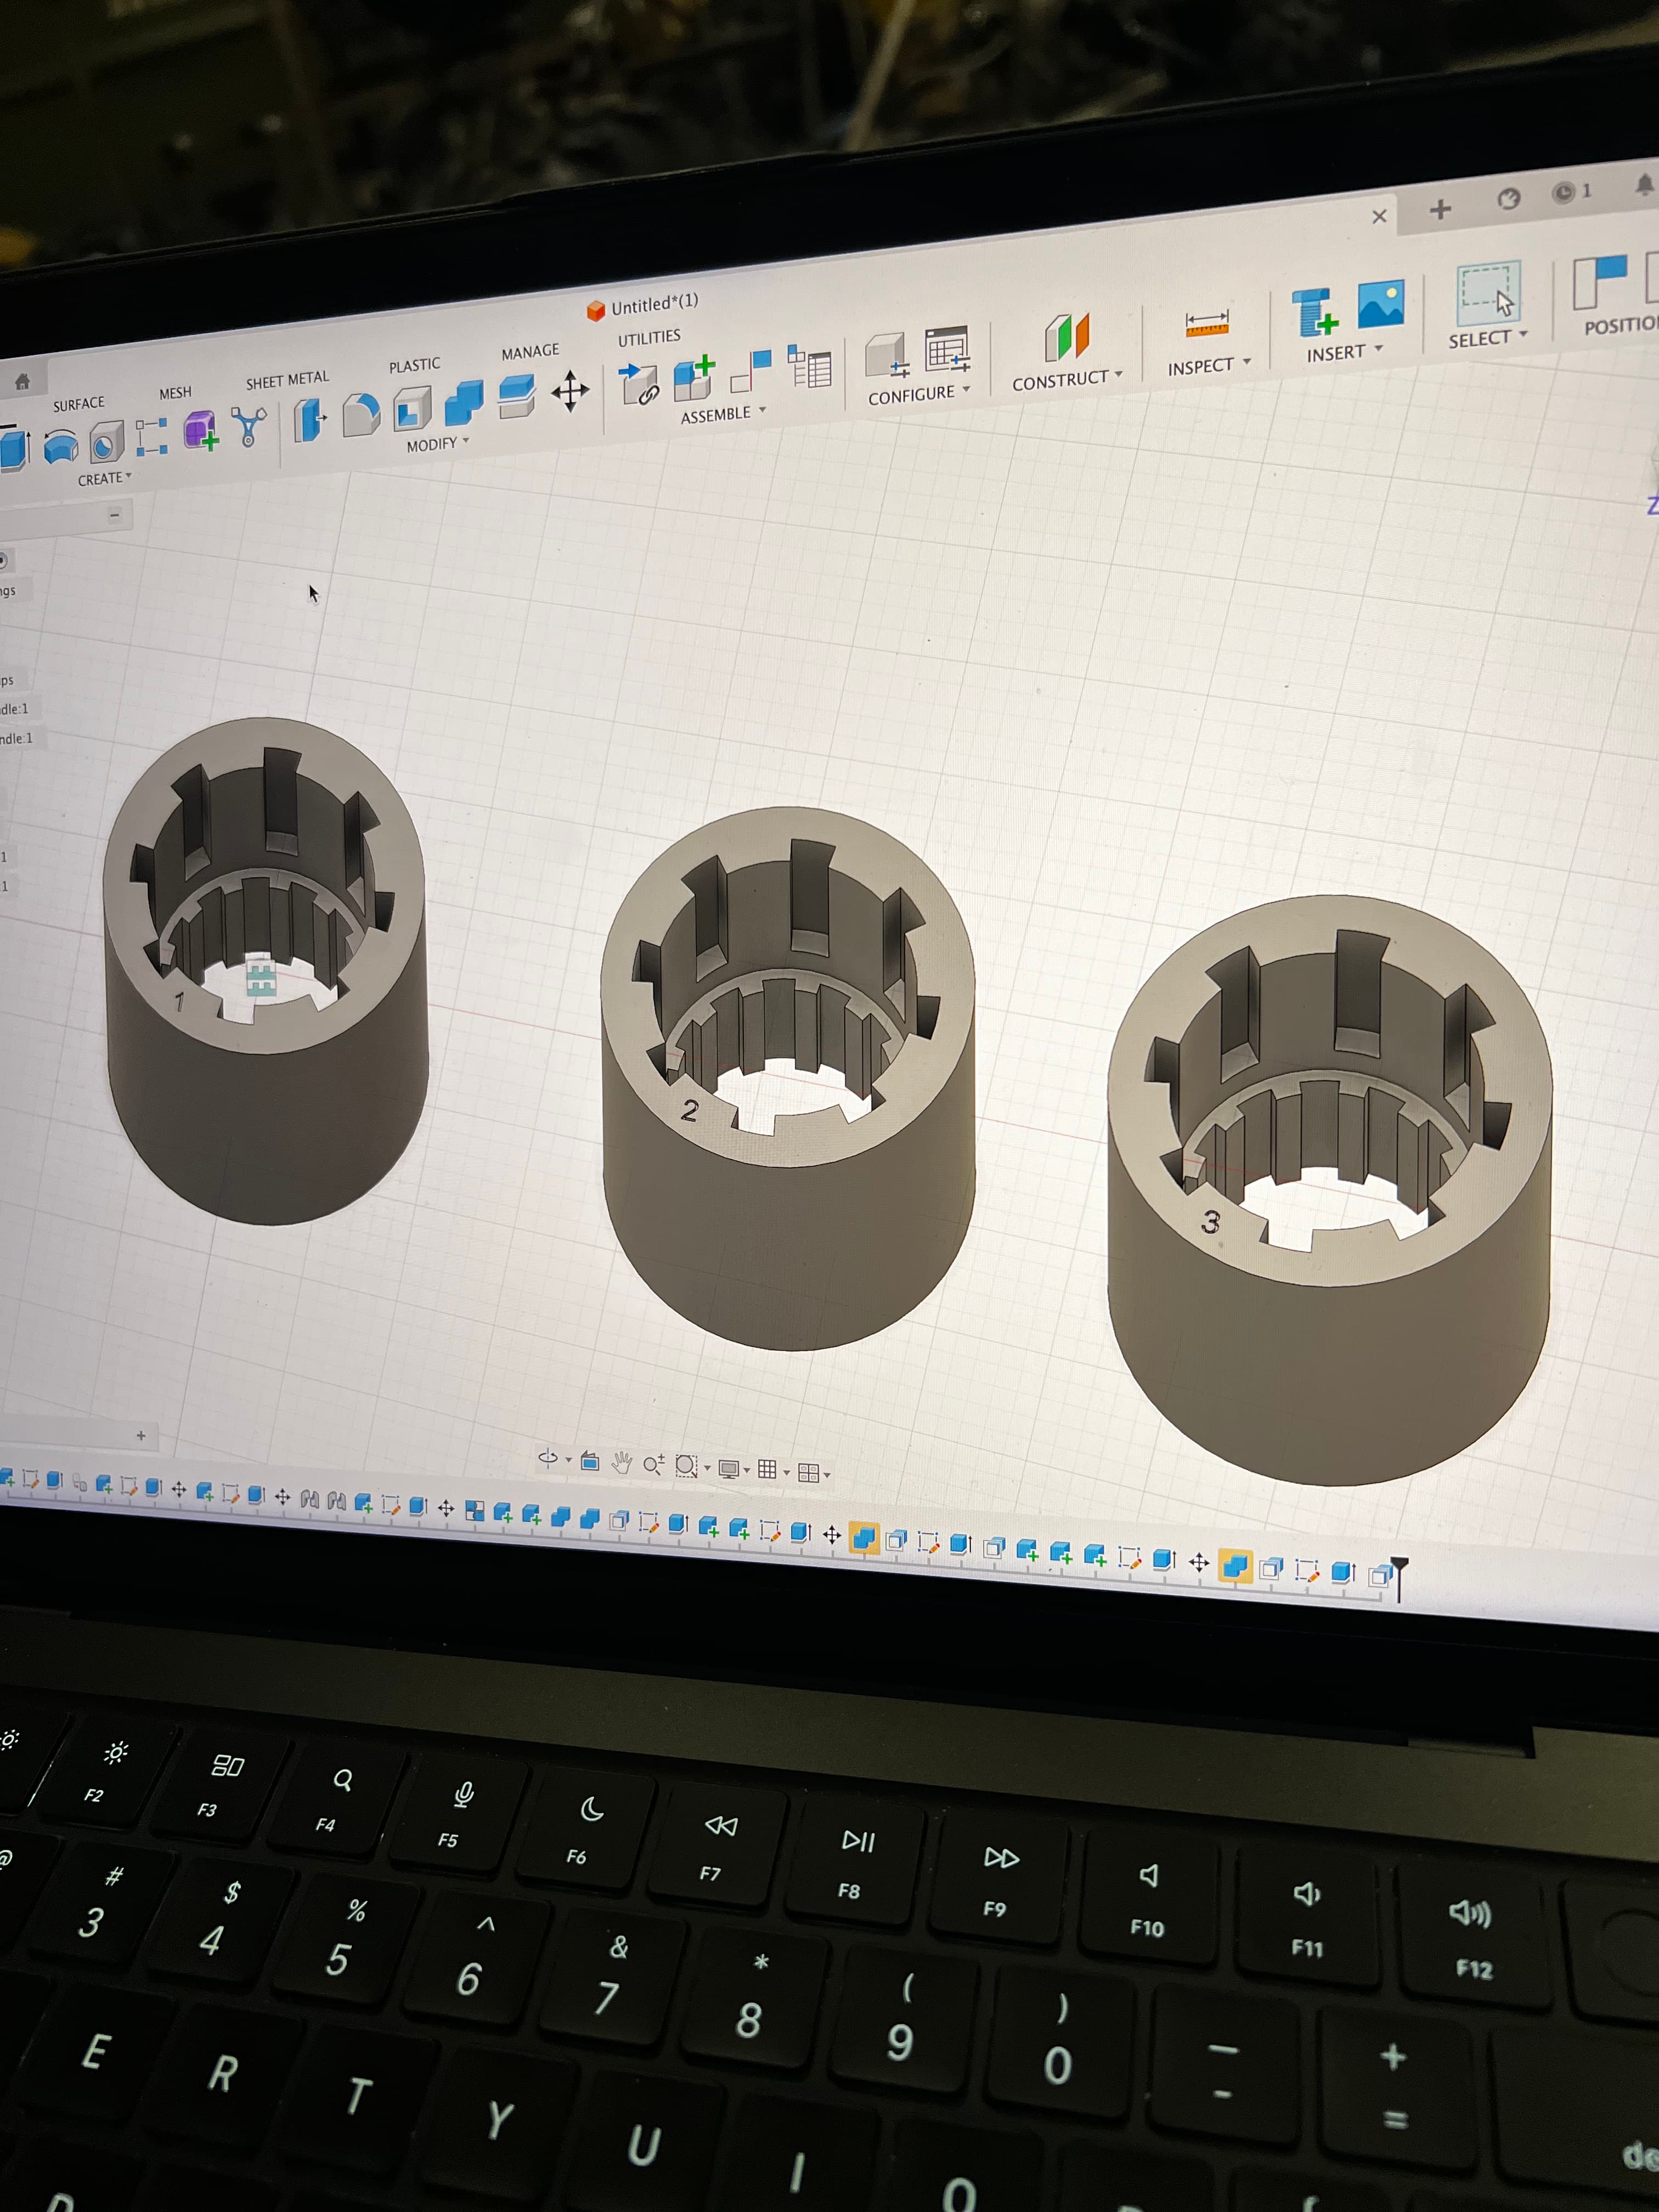Select the Measure tool under Inspect
Image resolution: width=1659 pixels, height=2212 pixels.
point(1207,324)
